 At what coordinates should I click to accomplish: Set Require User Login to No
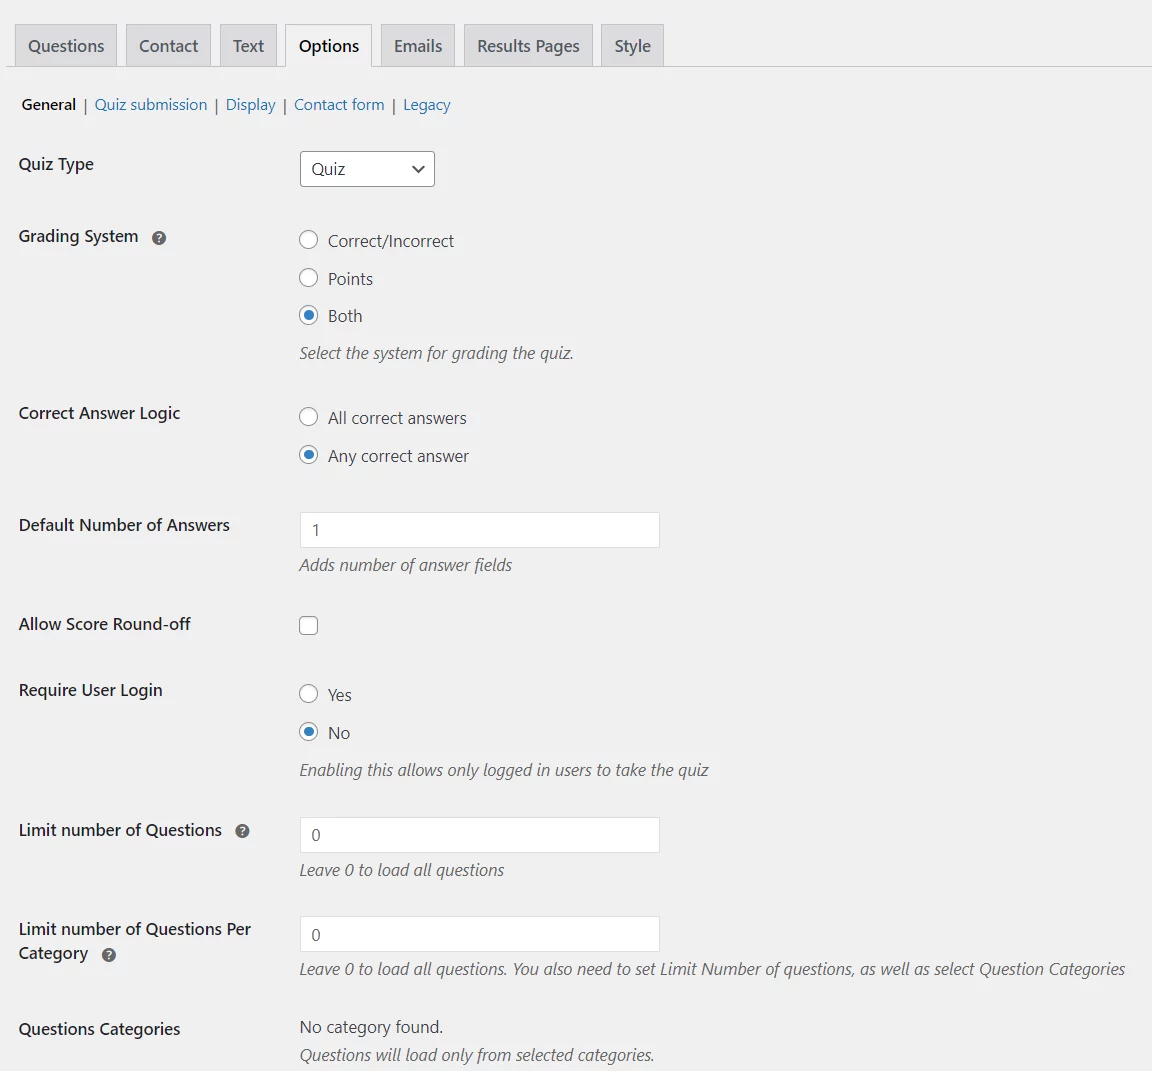pos(309,732)
